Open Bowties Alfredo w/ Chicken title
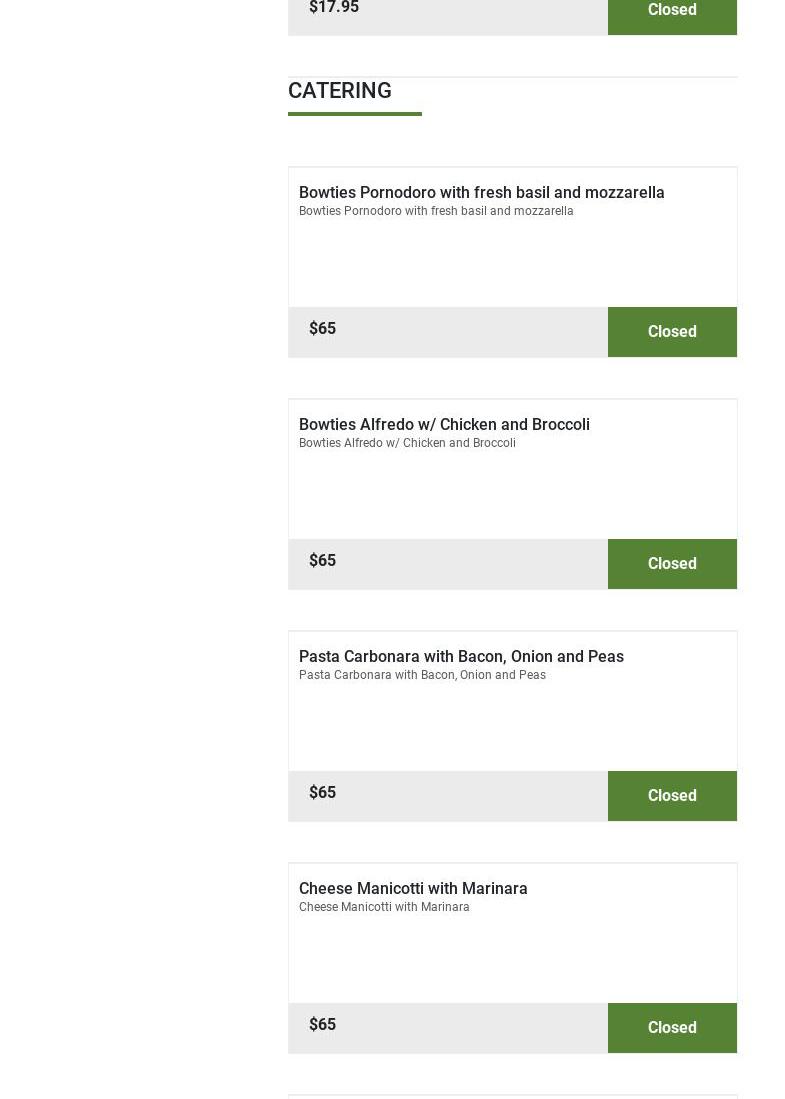 pyautogui.click(x=444, y=424)
